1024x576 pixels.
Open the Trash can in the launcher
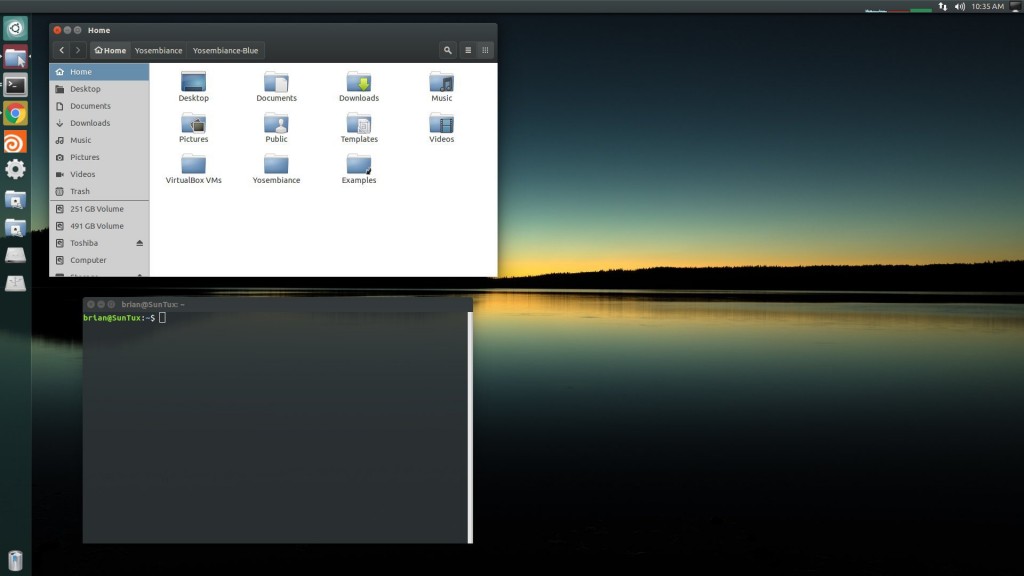pyautogui.click(x=15, y=560)
